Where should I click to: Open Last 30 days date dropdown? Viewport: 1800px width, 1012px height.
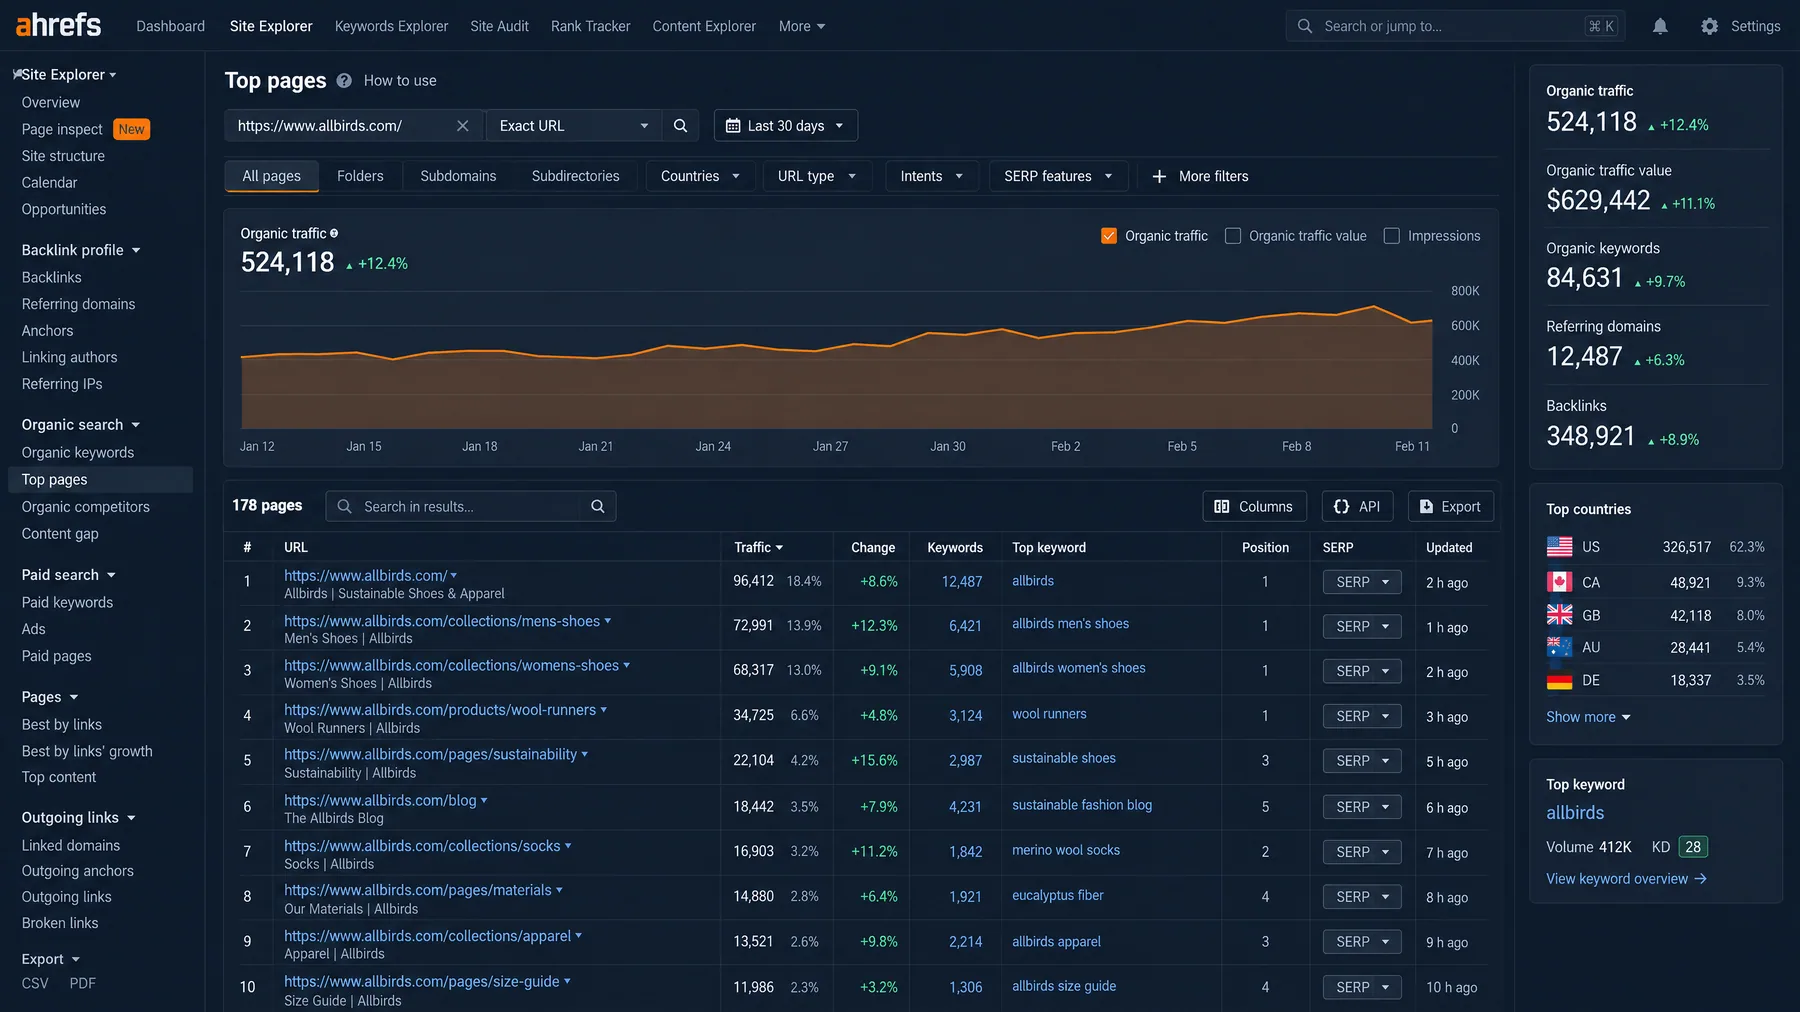click(x=786, y=125)
